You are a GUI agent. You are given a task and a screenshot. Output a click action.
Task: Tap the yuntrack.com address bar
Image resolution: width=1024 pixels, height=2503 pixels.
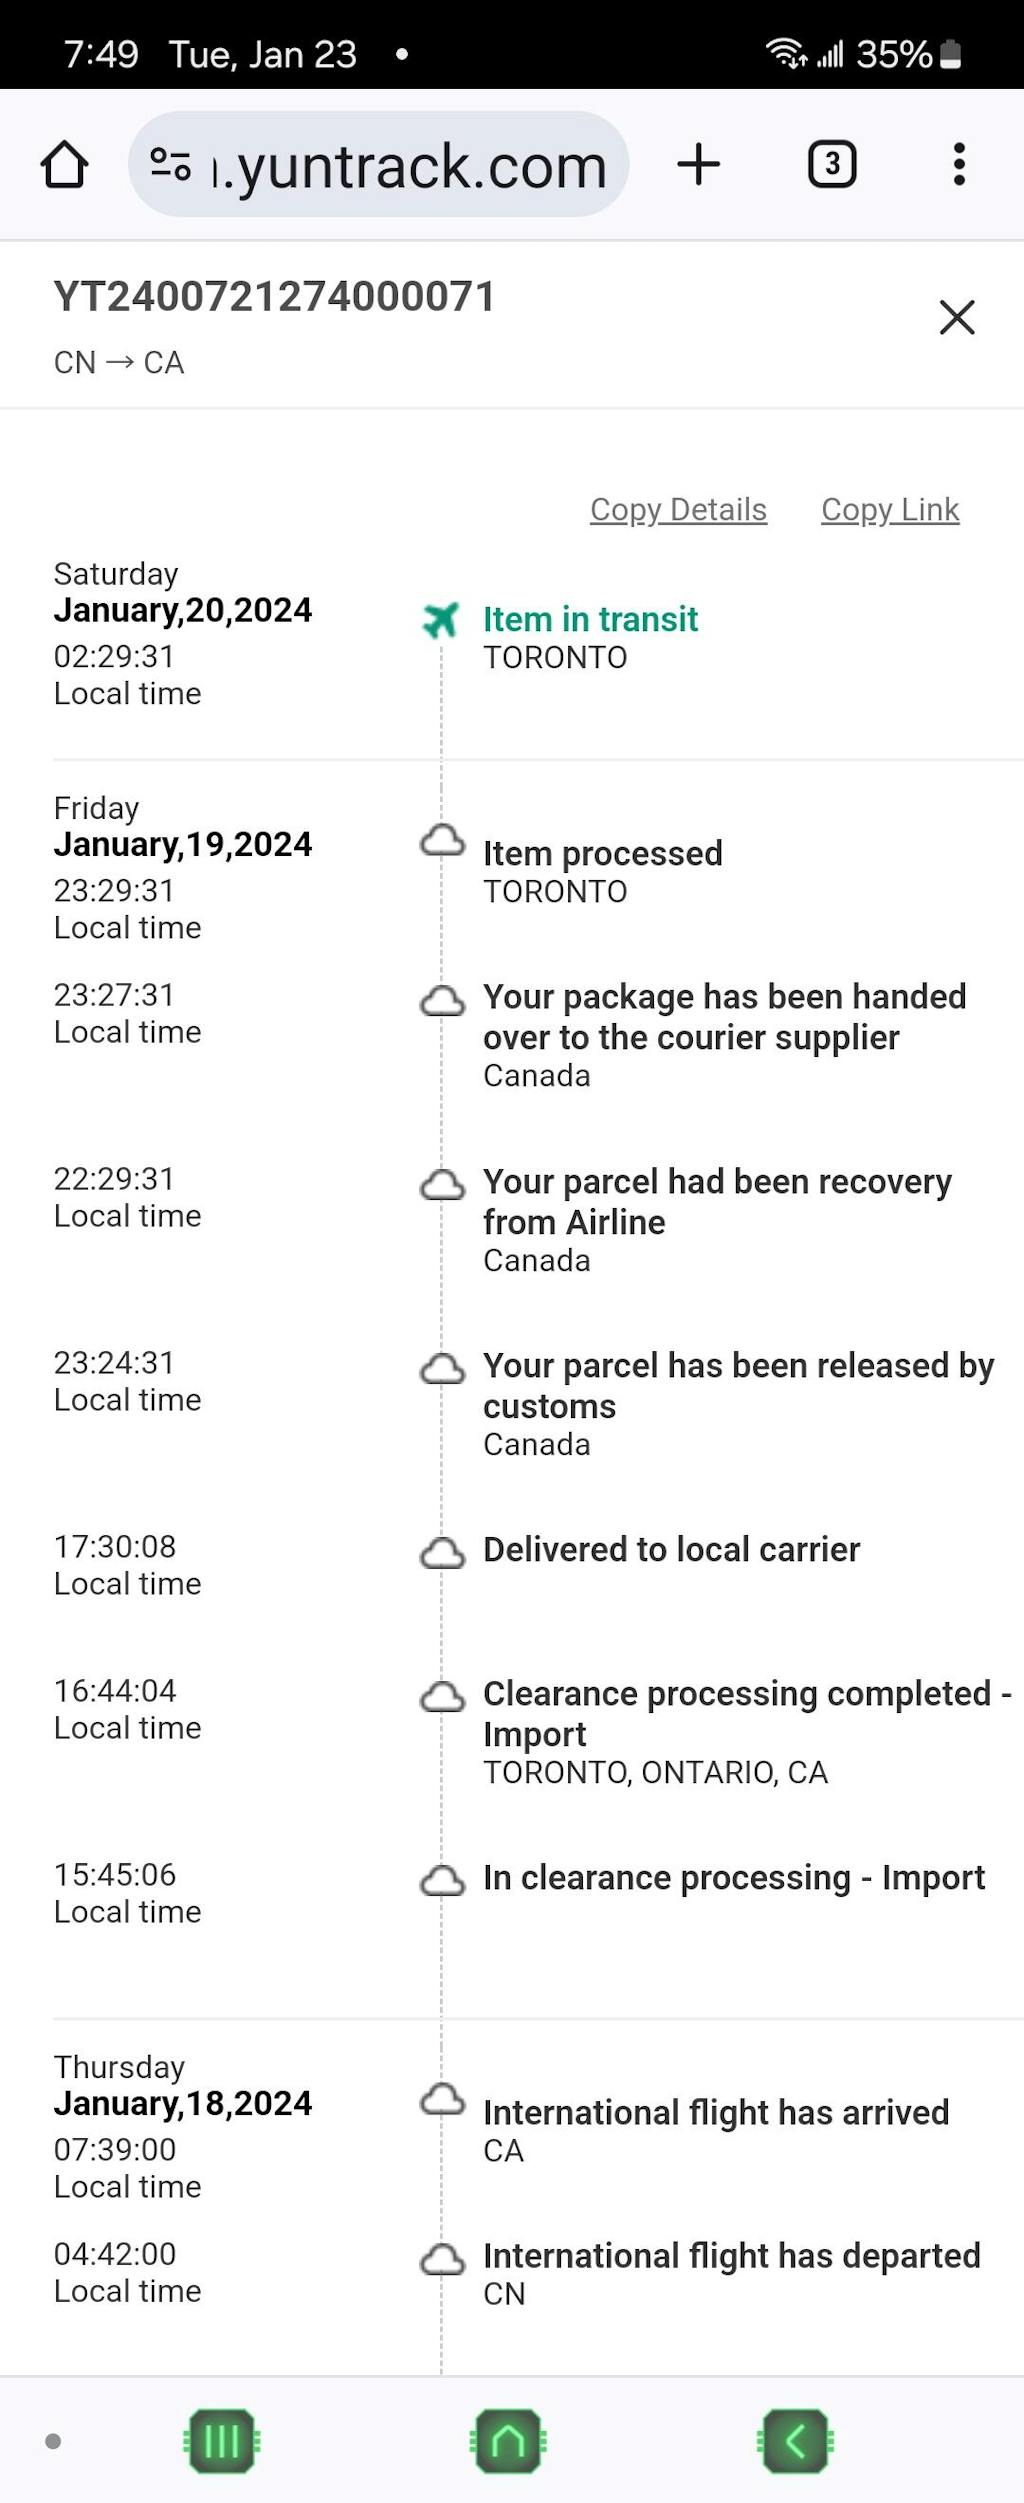pyautogui.click(x=410, y=166)
